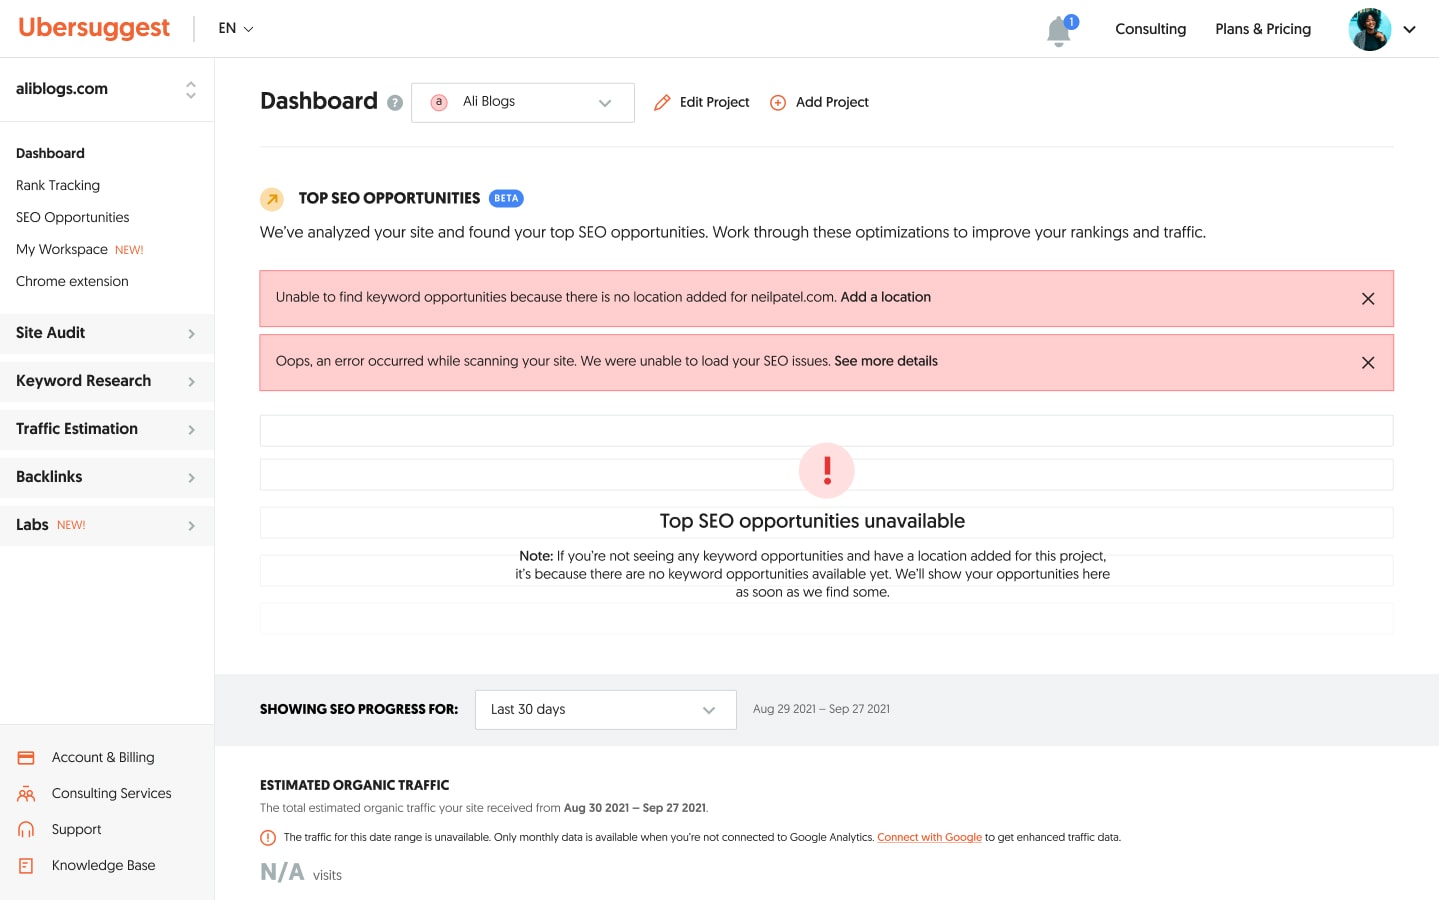Dismiss the scanning error banner
Image resolution: width=1439 pixels, height=900 pixels.
tap(1368, 363)
